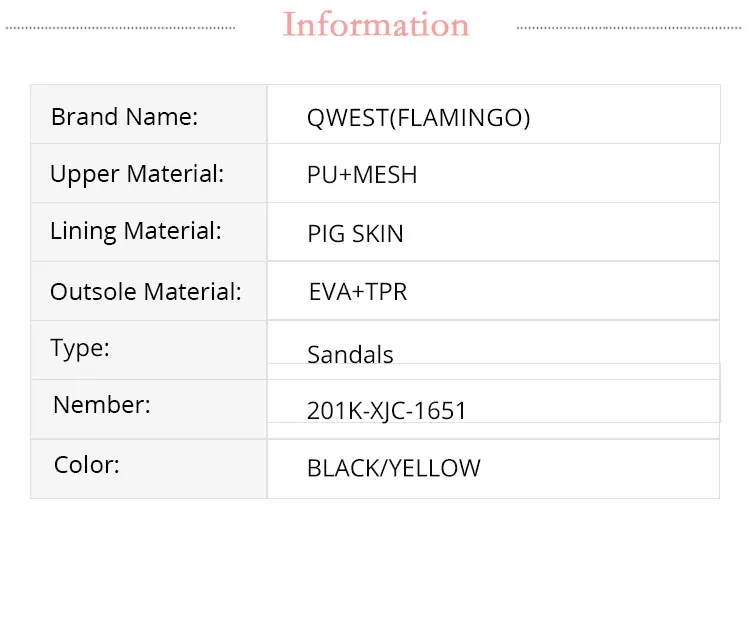Click dotted line left of Information

pos(120,28)
